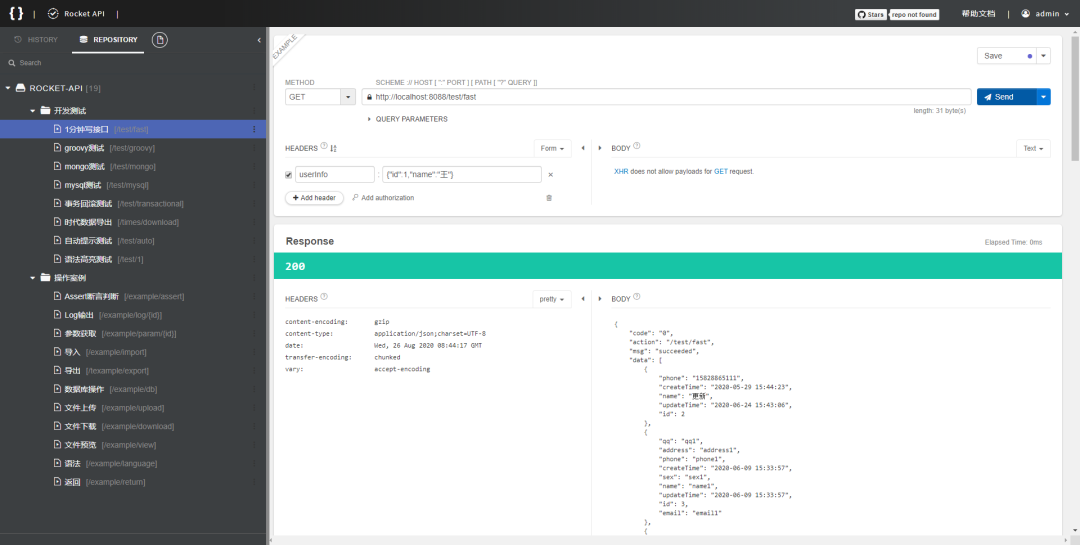Click the Rocket API checkmark icon
The height and width of the screenshot is (545, 1080).
pyautogui.click(x=53, y=14)
